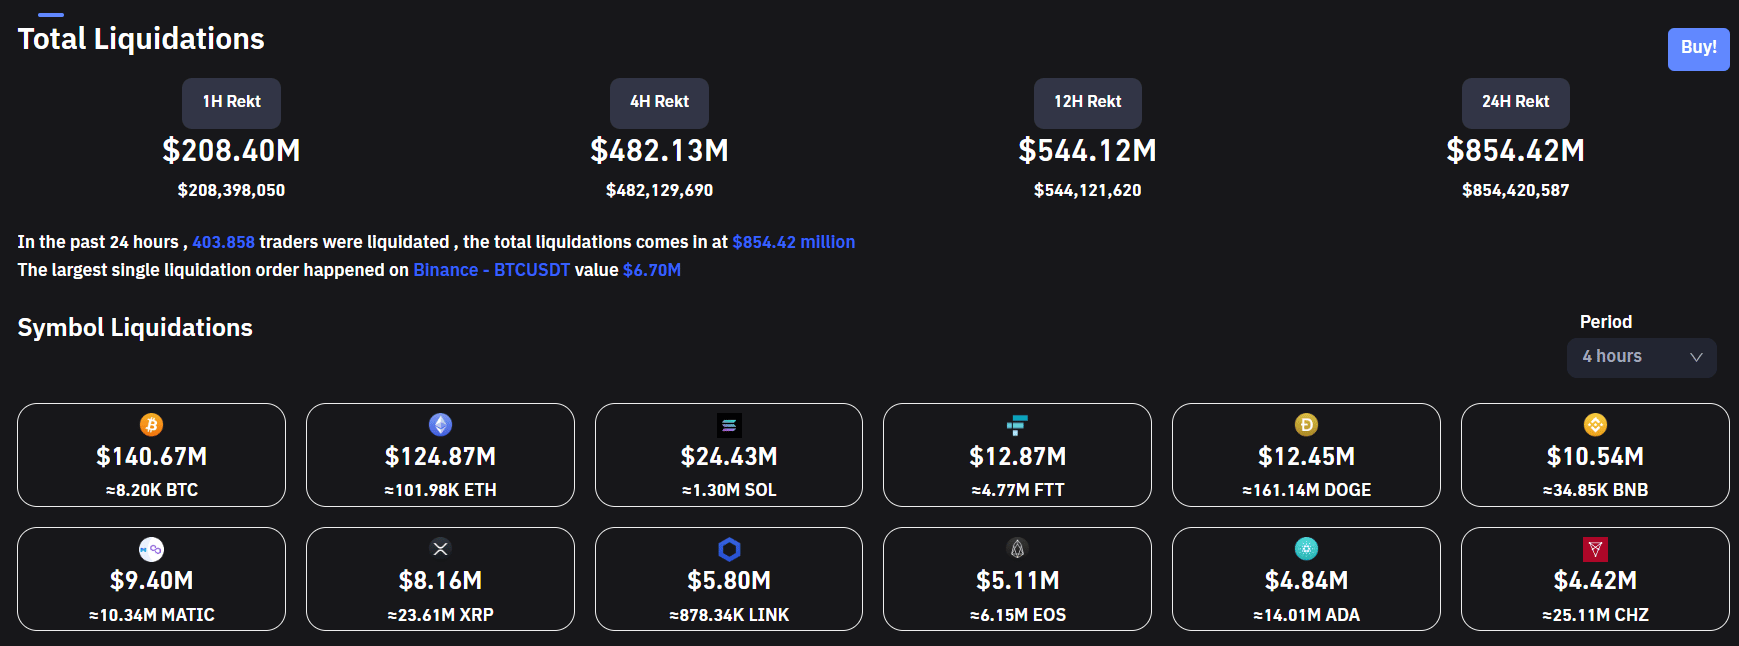Click the Ethereum coin icon

tap(440, 425)
